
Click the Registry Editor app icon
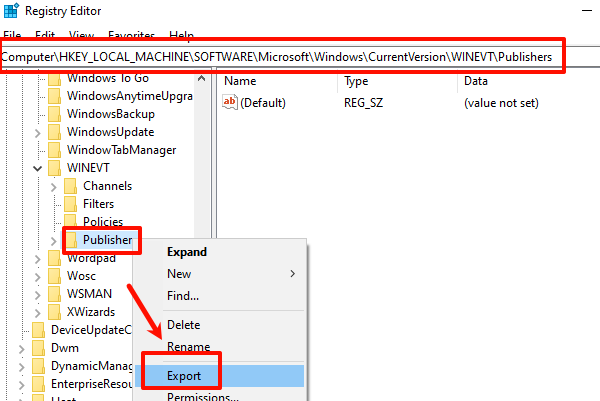[x=11, y=10]
